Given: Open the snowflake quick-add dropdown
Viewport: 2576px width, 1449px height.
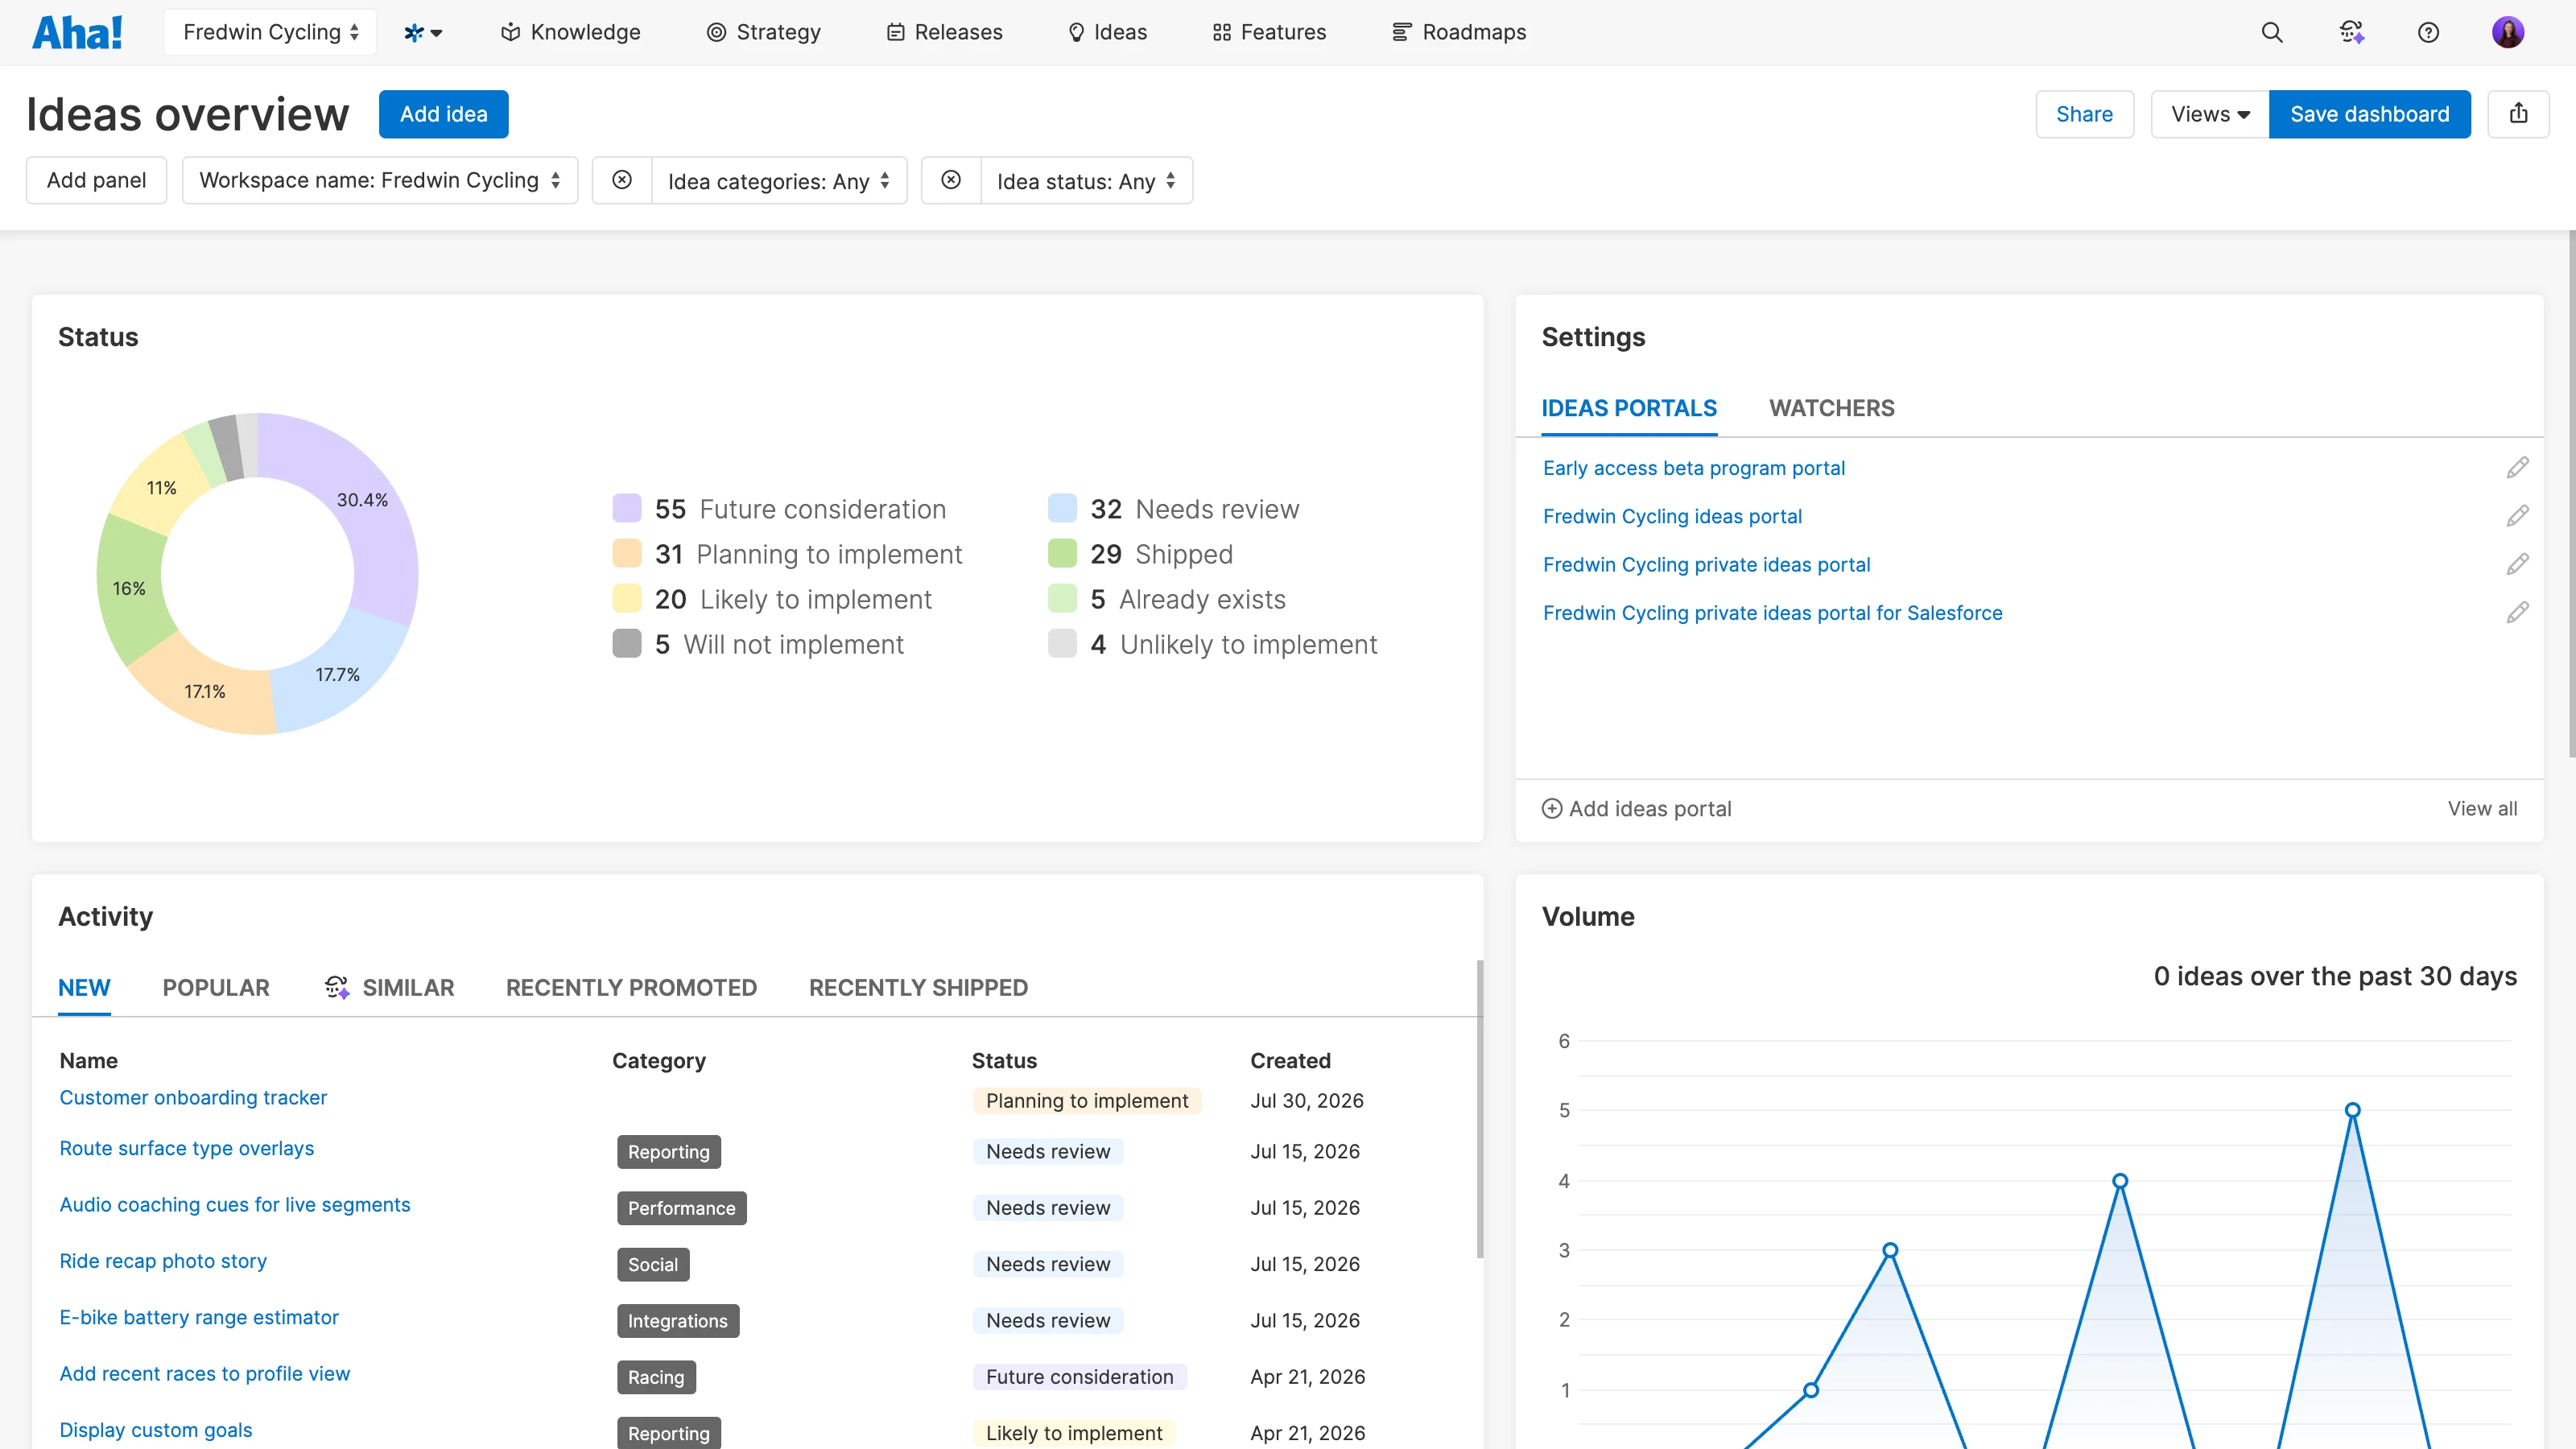Looking at the screenshot, I should [423, 32].
